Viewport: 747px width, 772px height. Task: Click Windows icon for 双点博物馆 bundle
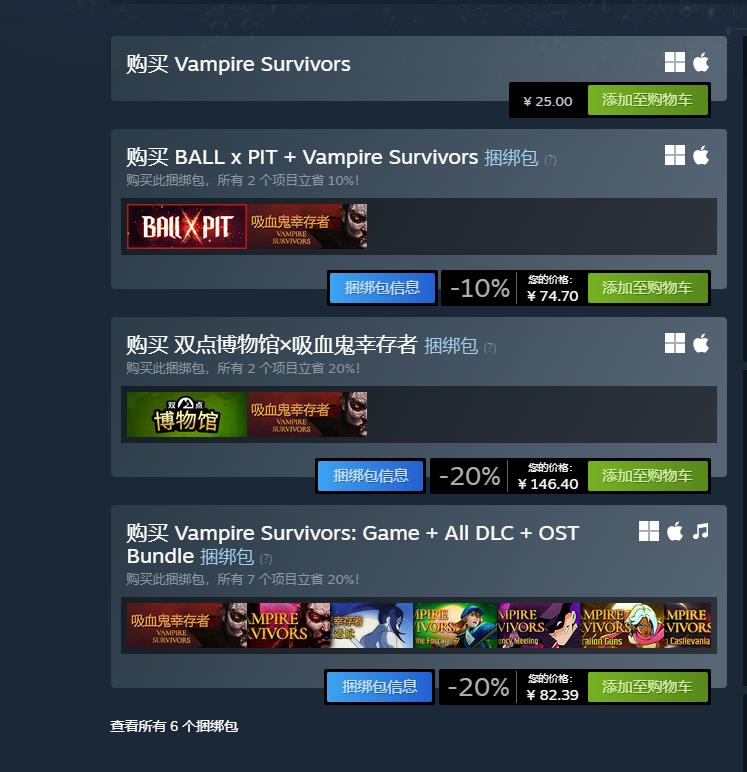[x=674, y=343]
